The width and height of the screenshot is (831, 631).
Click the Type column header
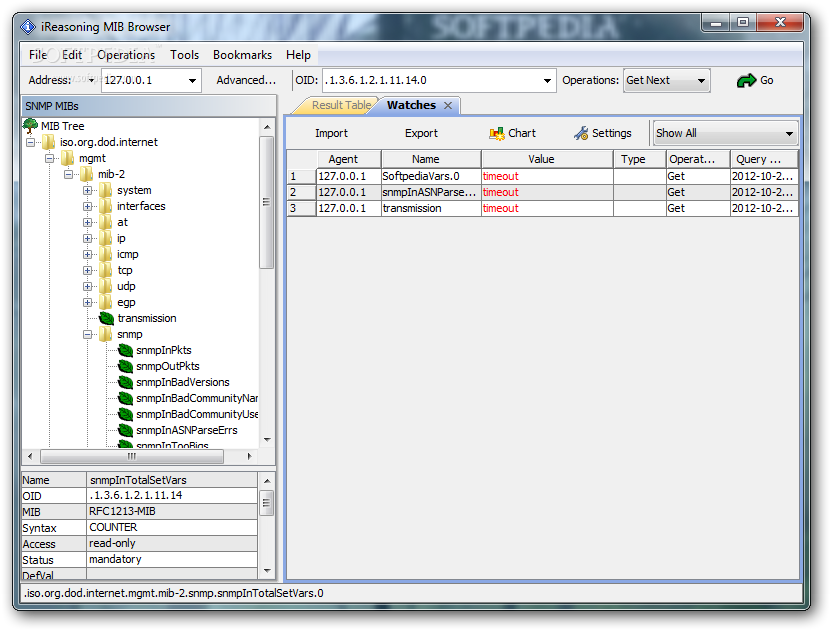coord(640,159)
